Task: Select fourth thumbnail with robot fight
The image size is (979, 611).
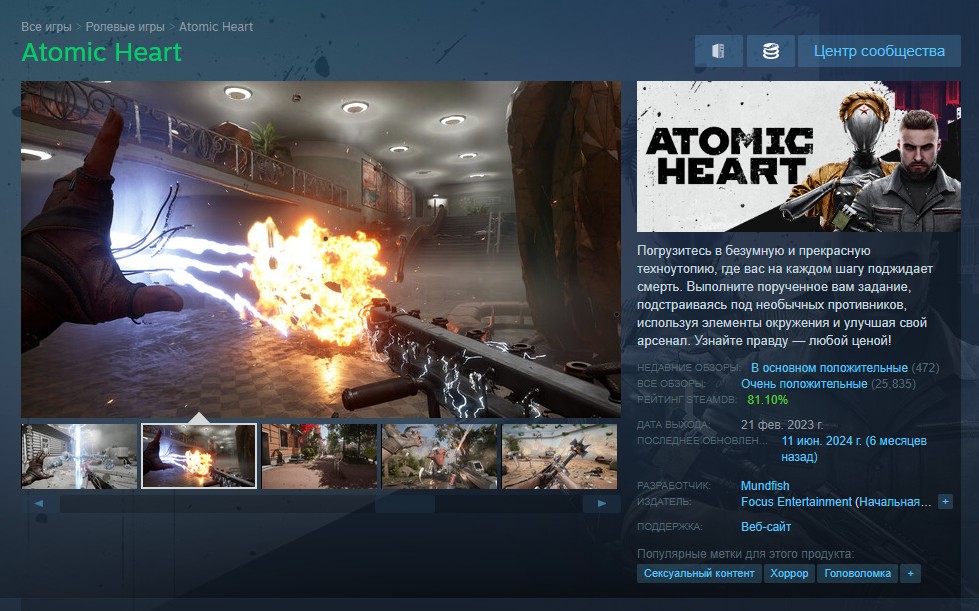Action: click(440, 456)
